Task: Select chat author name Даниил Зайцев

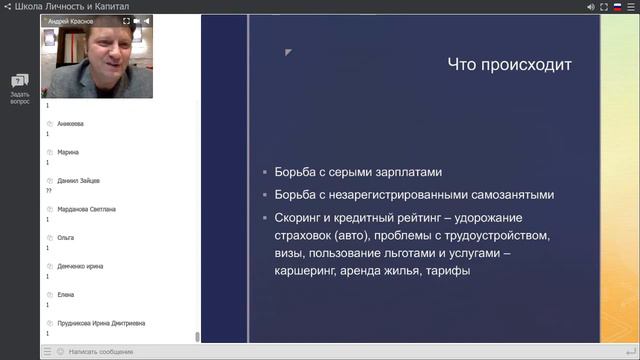Action: 78,180
